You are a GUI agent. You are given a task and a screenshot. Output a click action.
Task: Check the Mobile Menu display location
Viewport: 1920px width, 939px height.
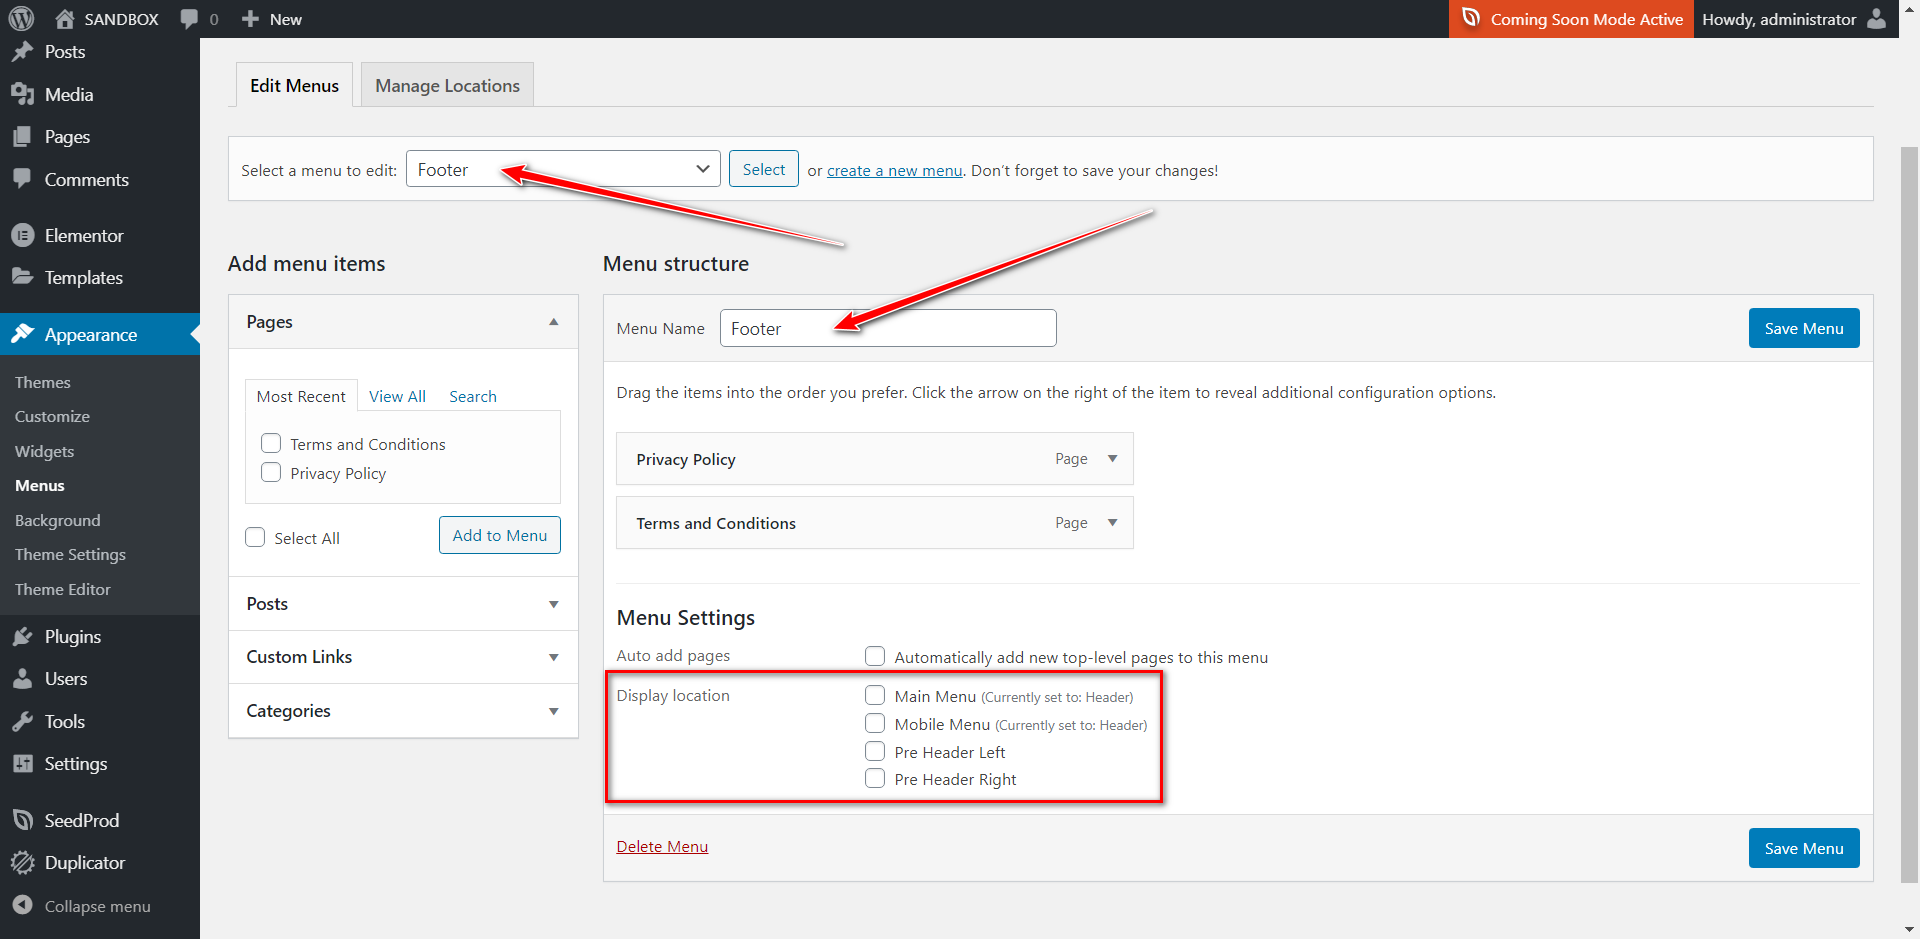(875, 723)
